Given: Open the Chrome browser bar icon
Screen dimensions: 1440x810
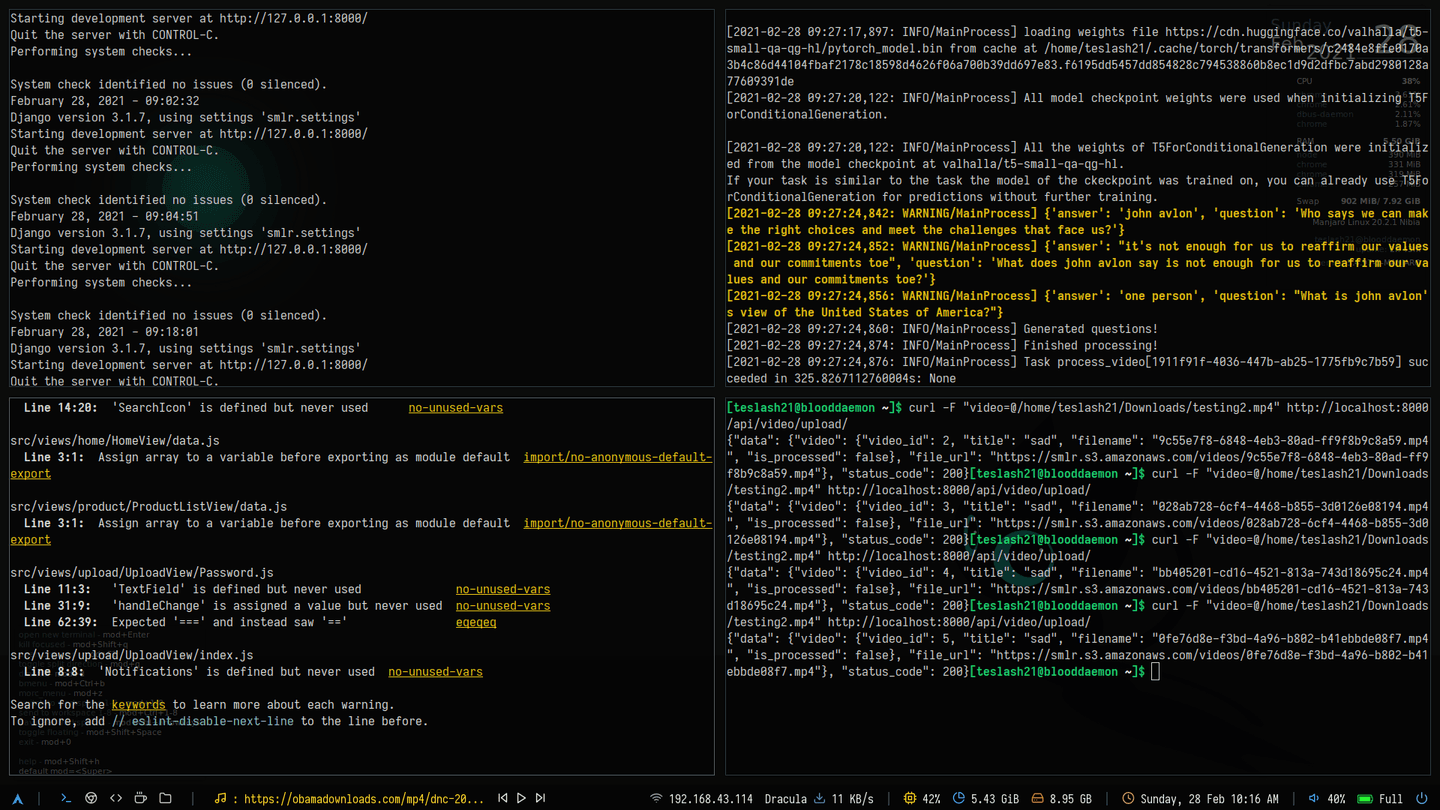Looking at the screenshot, I should (91, 798).
